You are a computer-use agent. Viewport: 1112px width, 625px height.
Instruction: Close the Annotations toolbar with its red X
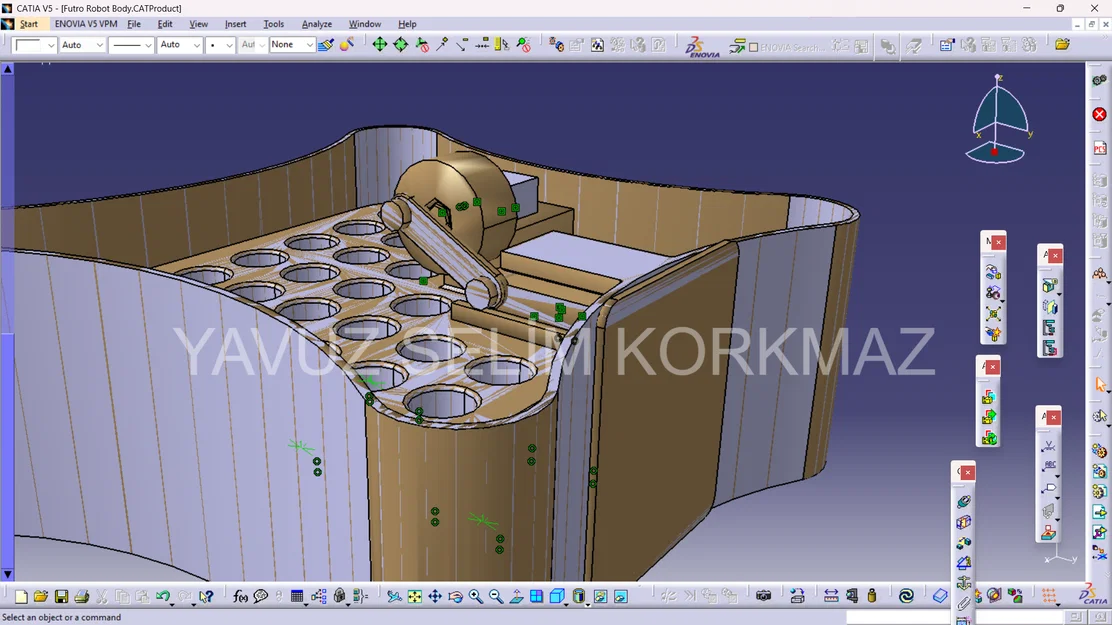click(1053, 417)
